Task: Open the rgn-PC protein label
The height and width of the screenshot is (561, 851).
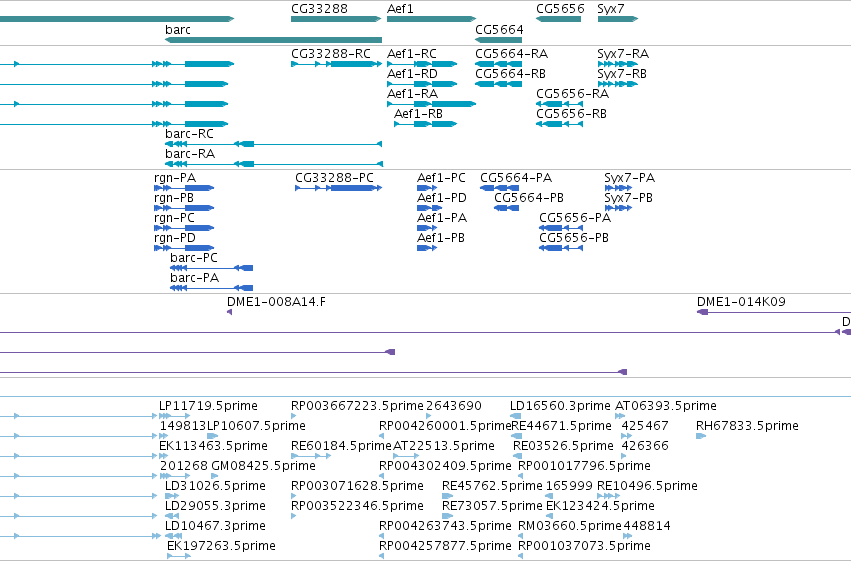Action: point(174,218)
